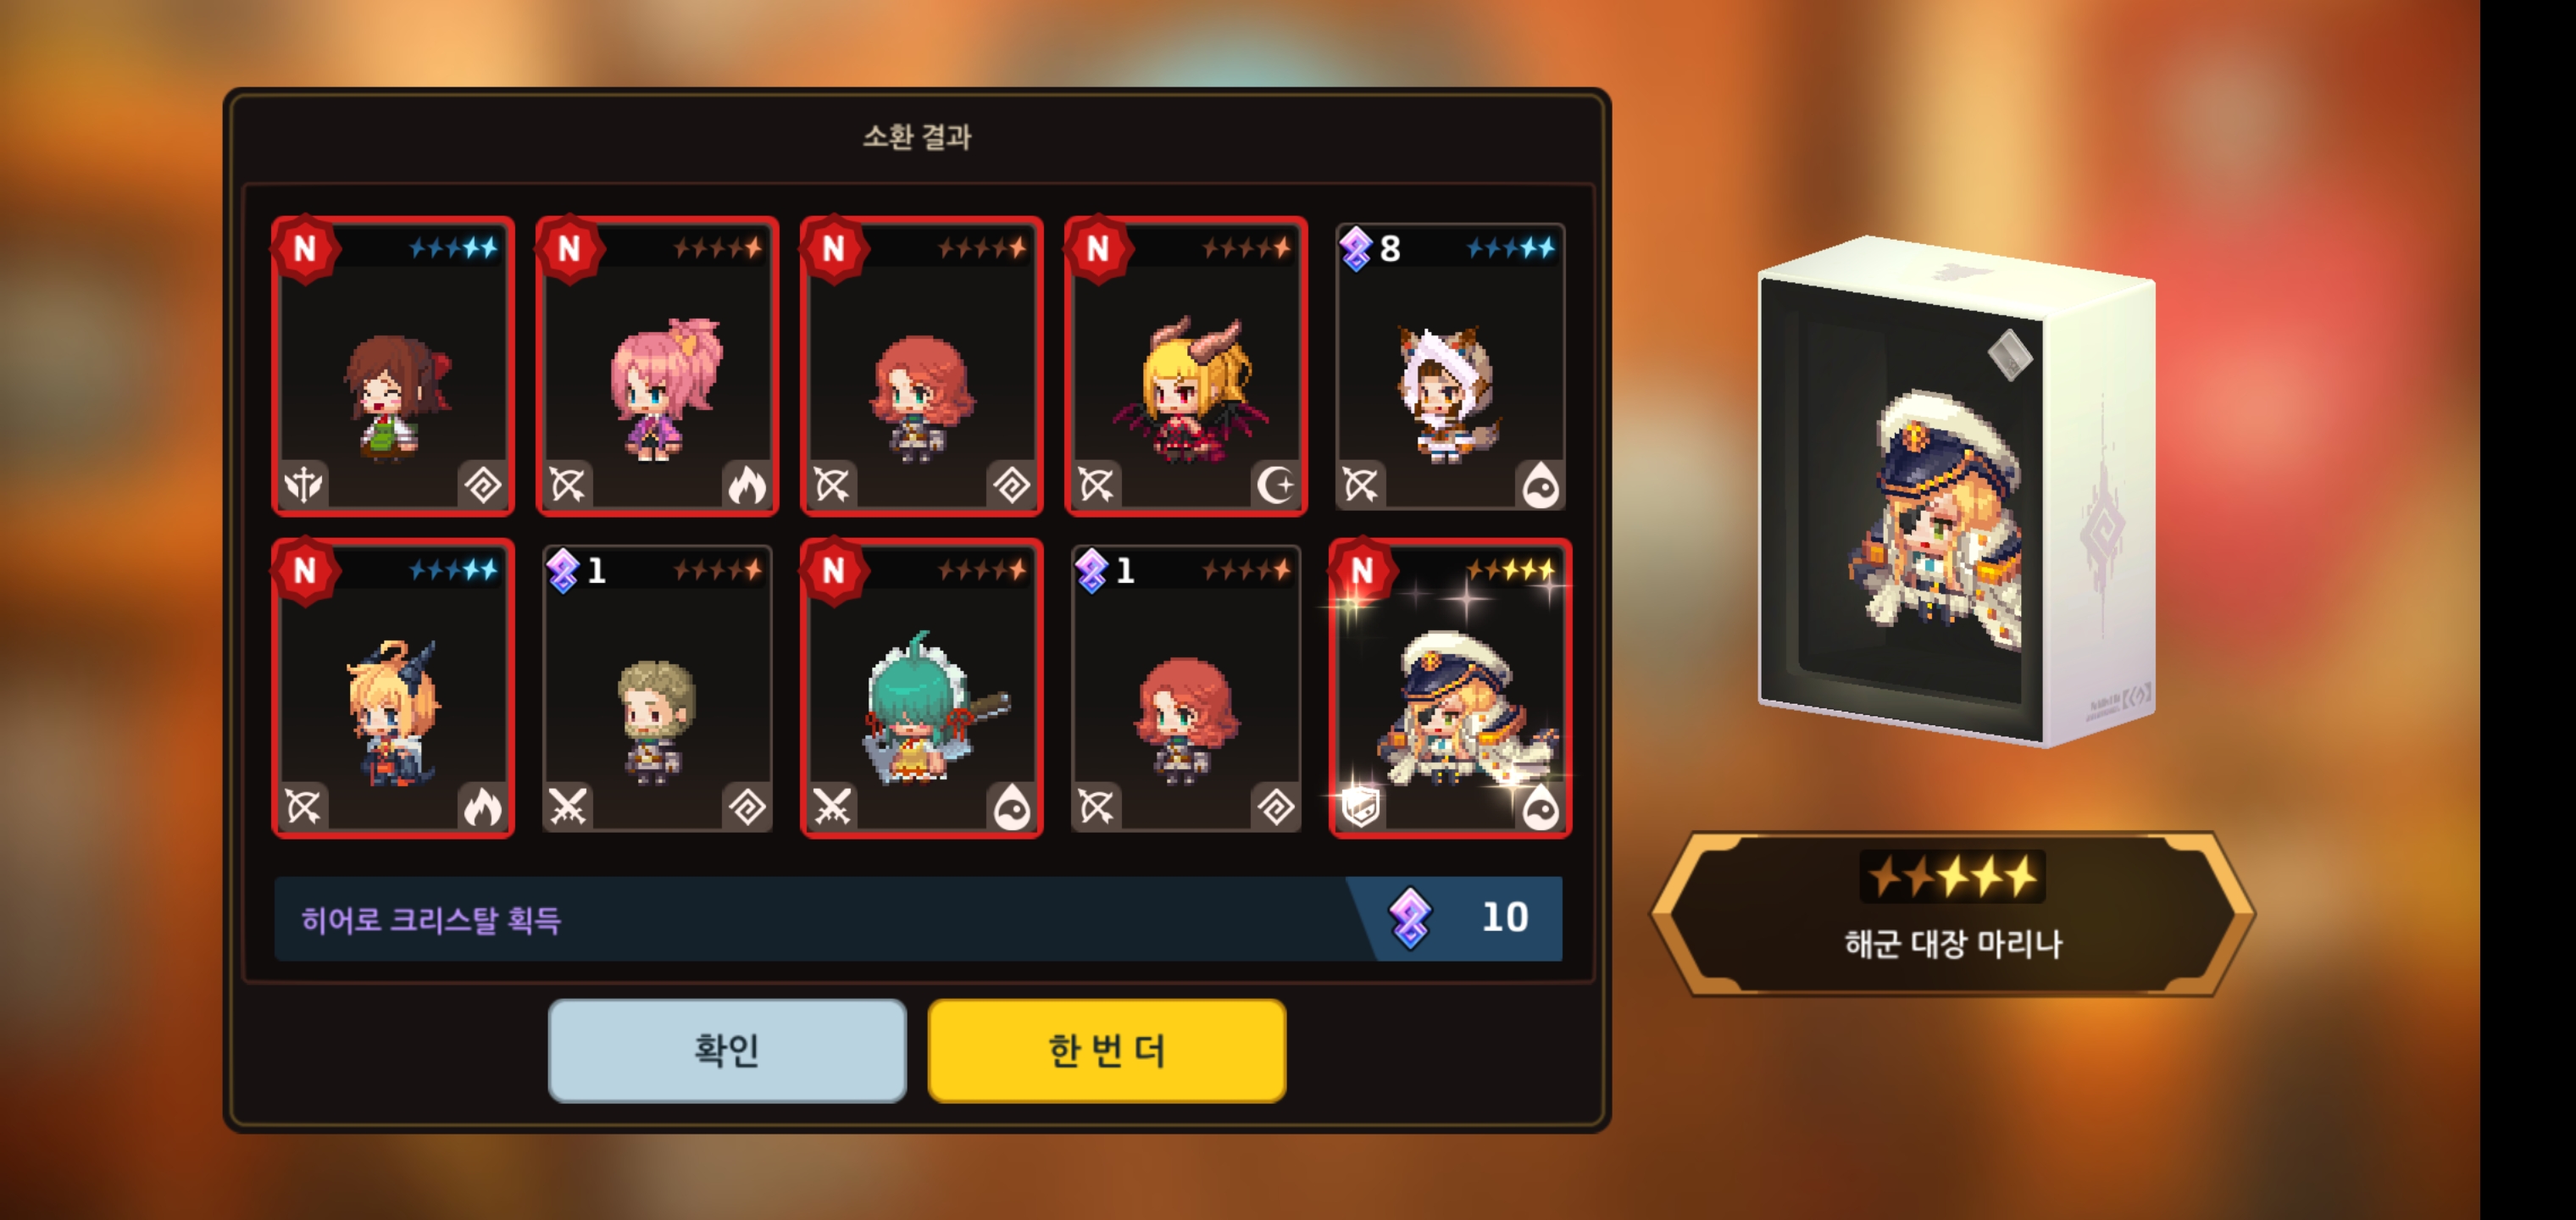
Task: Click the red N badge on teal-haired card
Action: (833, 570)
